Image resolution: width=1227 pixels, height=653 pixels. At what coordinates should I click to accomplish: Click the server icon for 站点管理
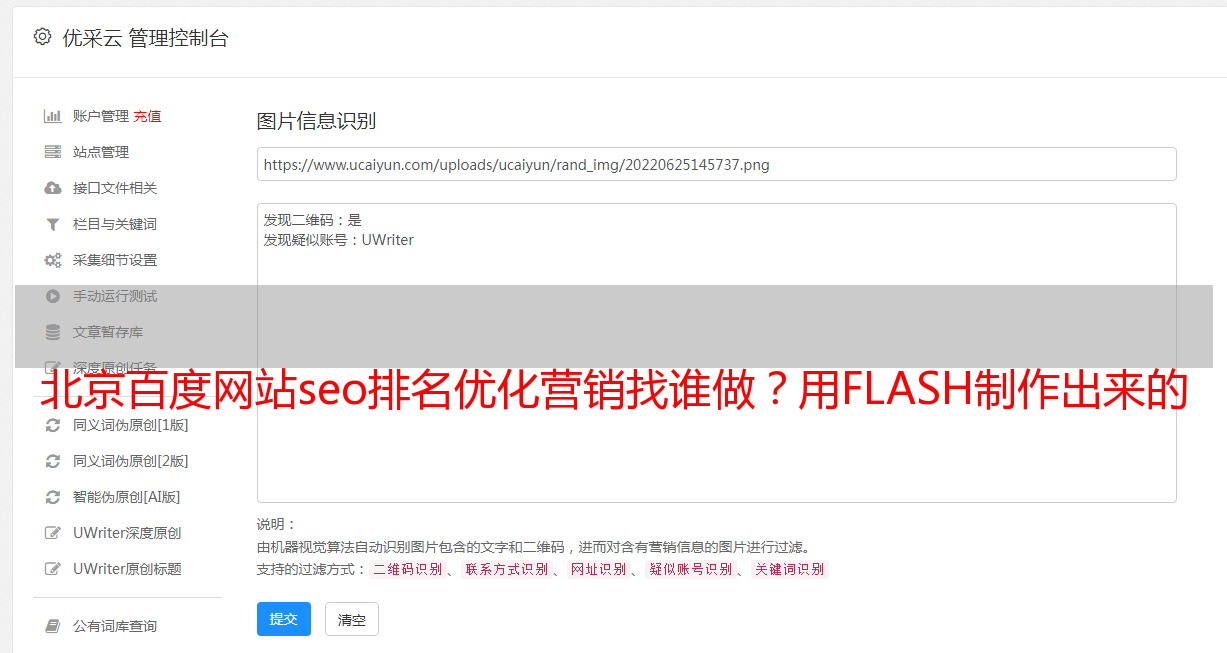tap(53, 152)
